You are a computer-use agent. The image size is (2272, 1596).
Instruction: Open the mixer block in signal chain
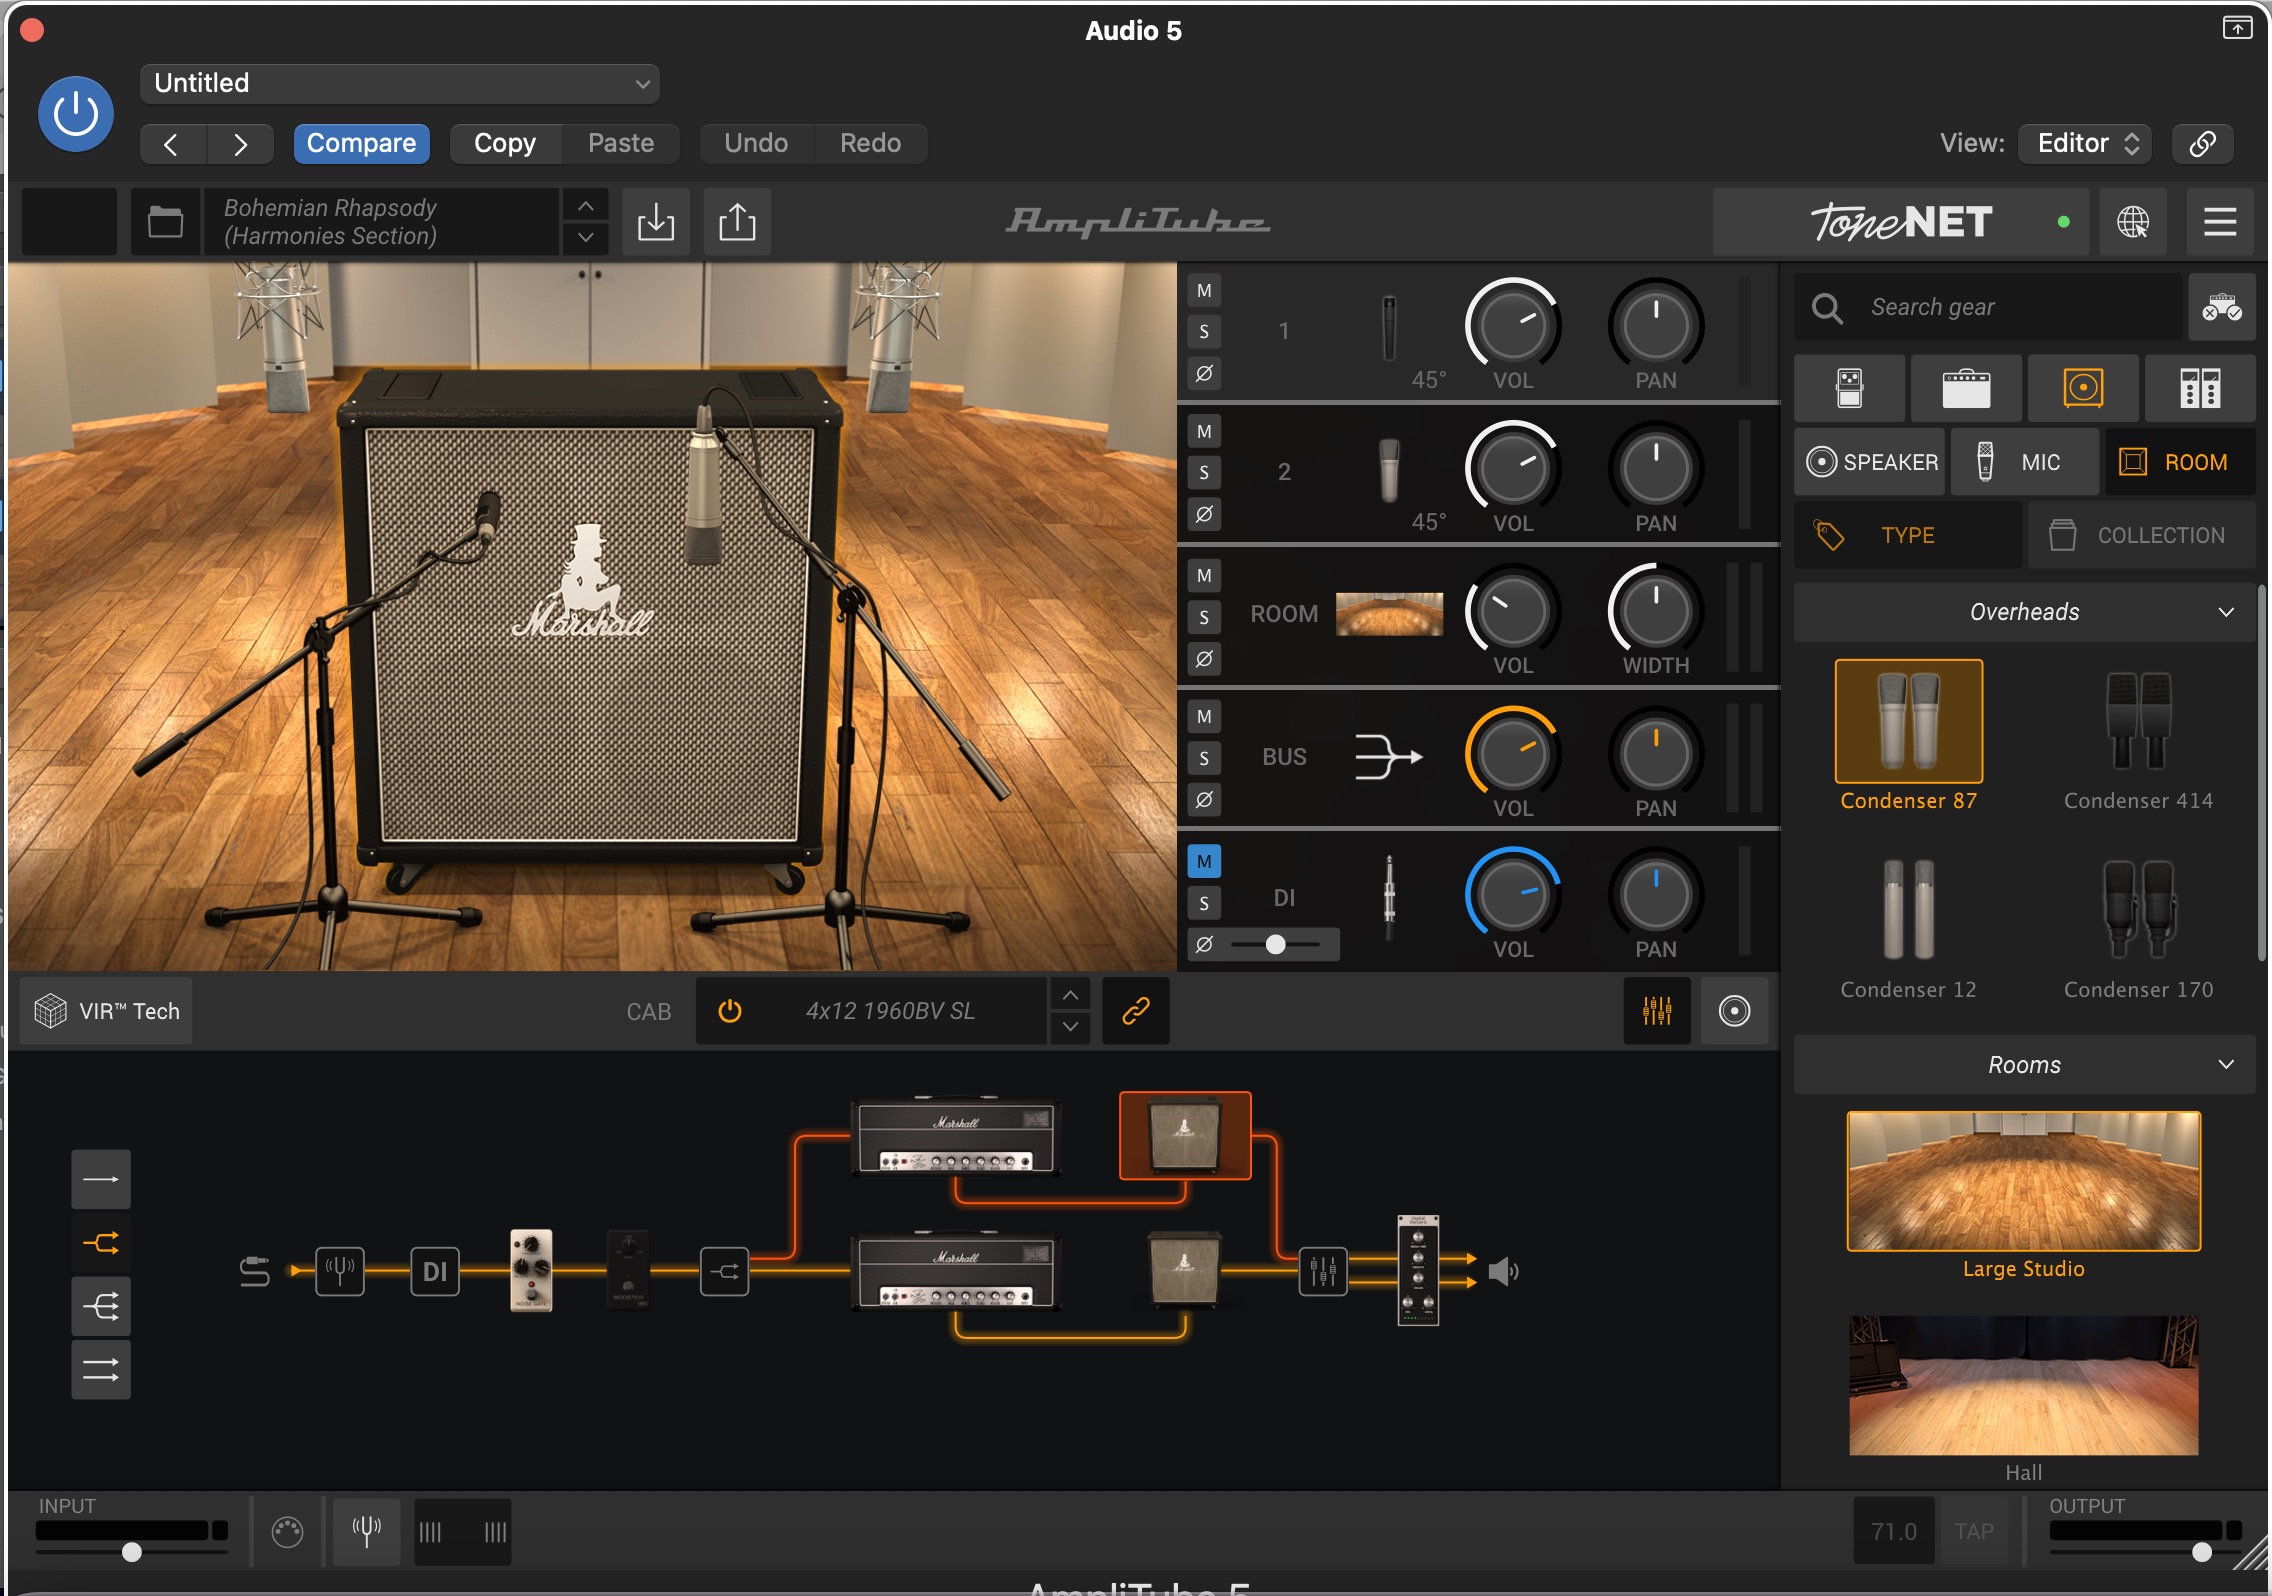(1323, 1271)
